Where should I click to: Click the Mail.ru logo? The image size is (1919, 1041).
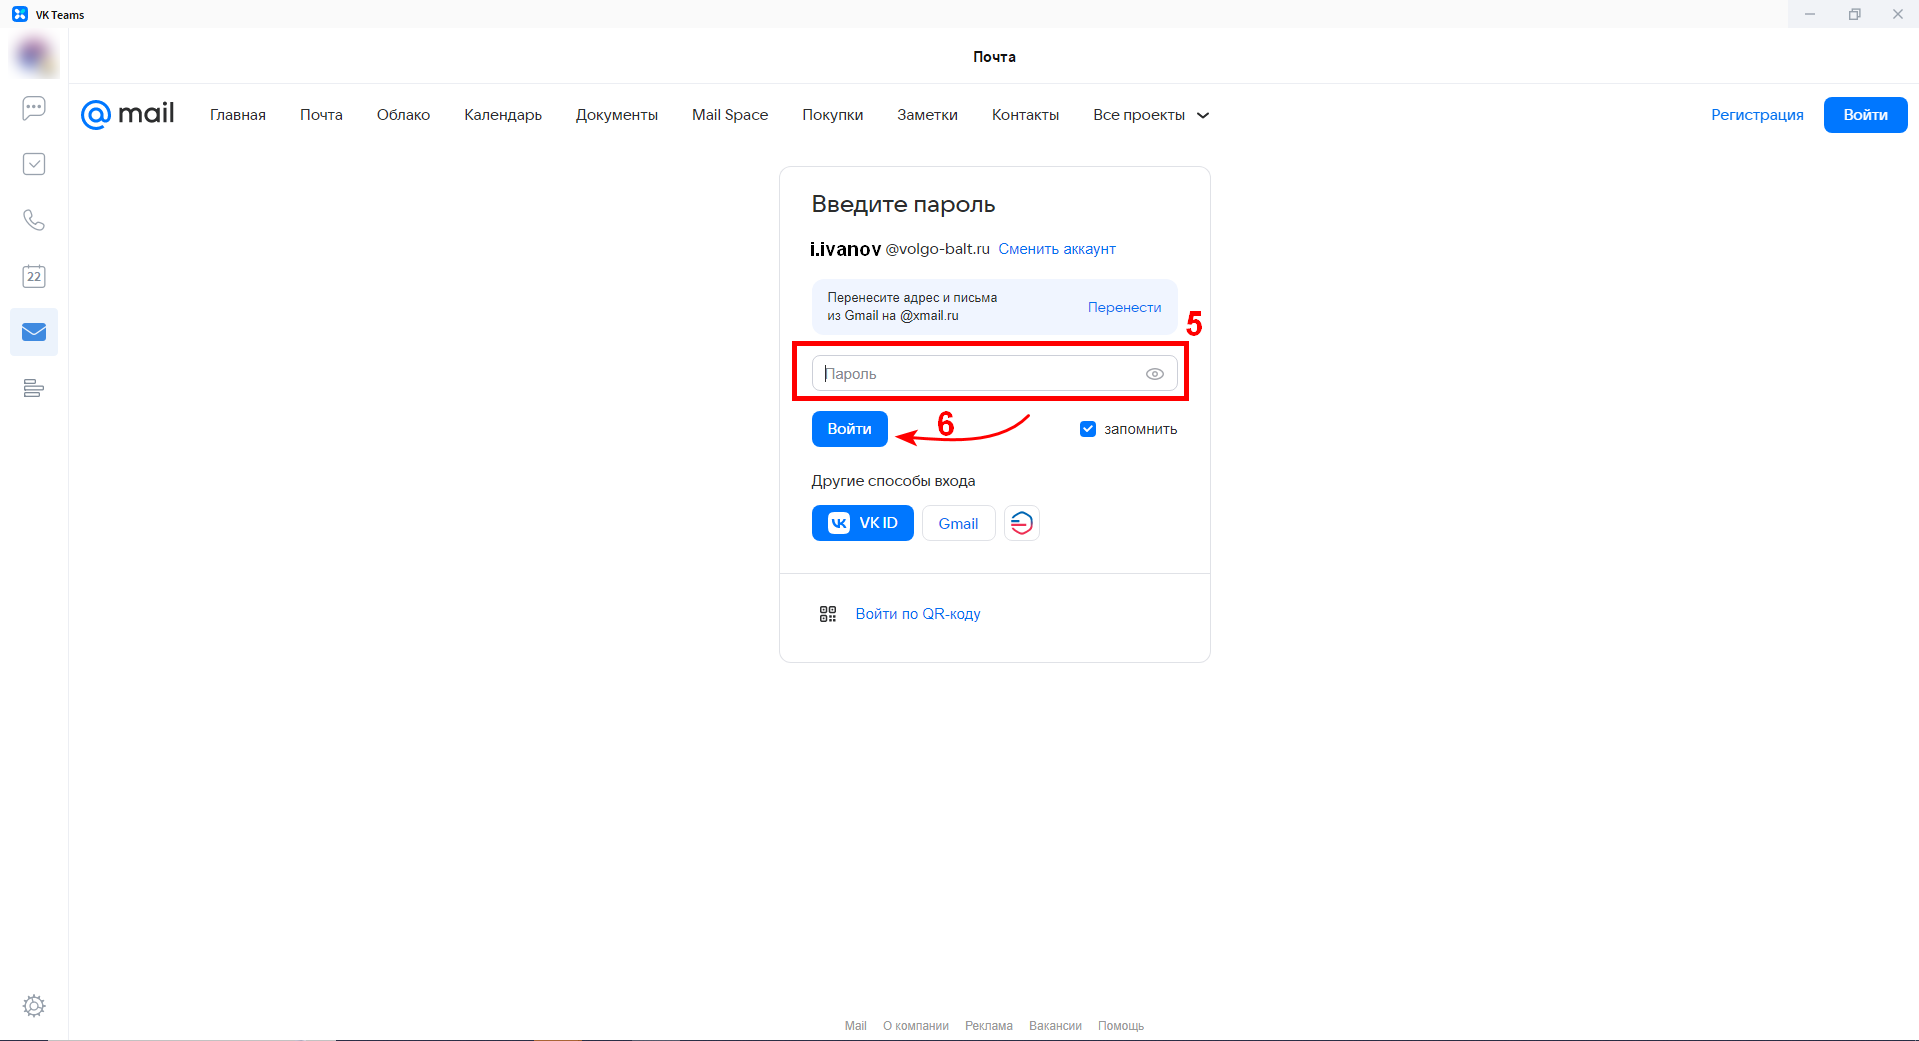point(128,115)
